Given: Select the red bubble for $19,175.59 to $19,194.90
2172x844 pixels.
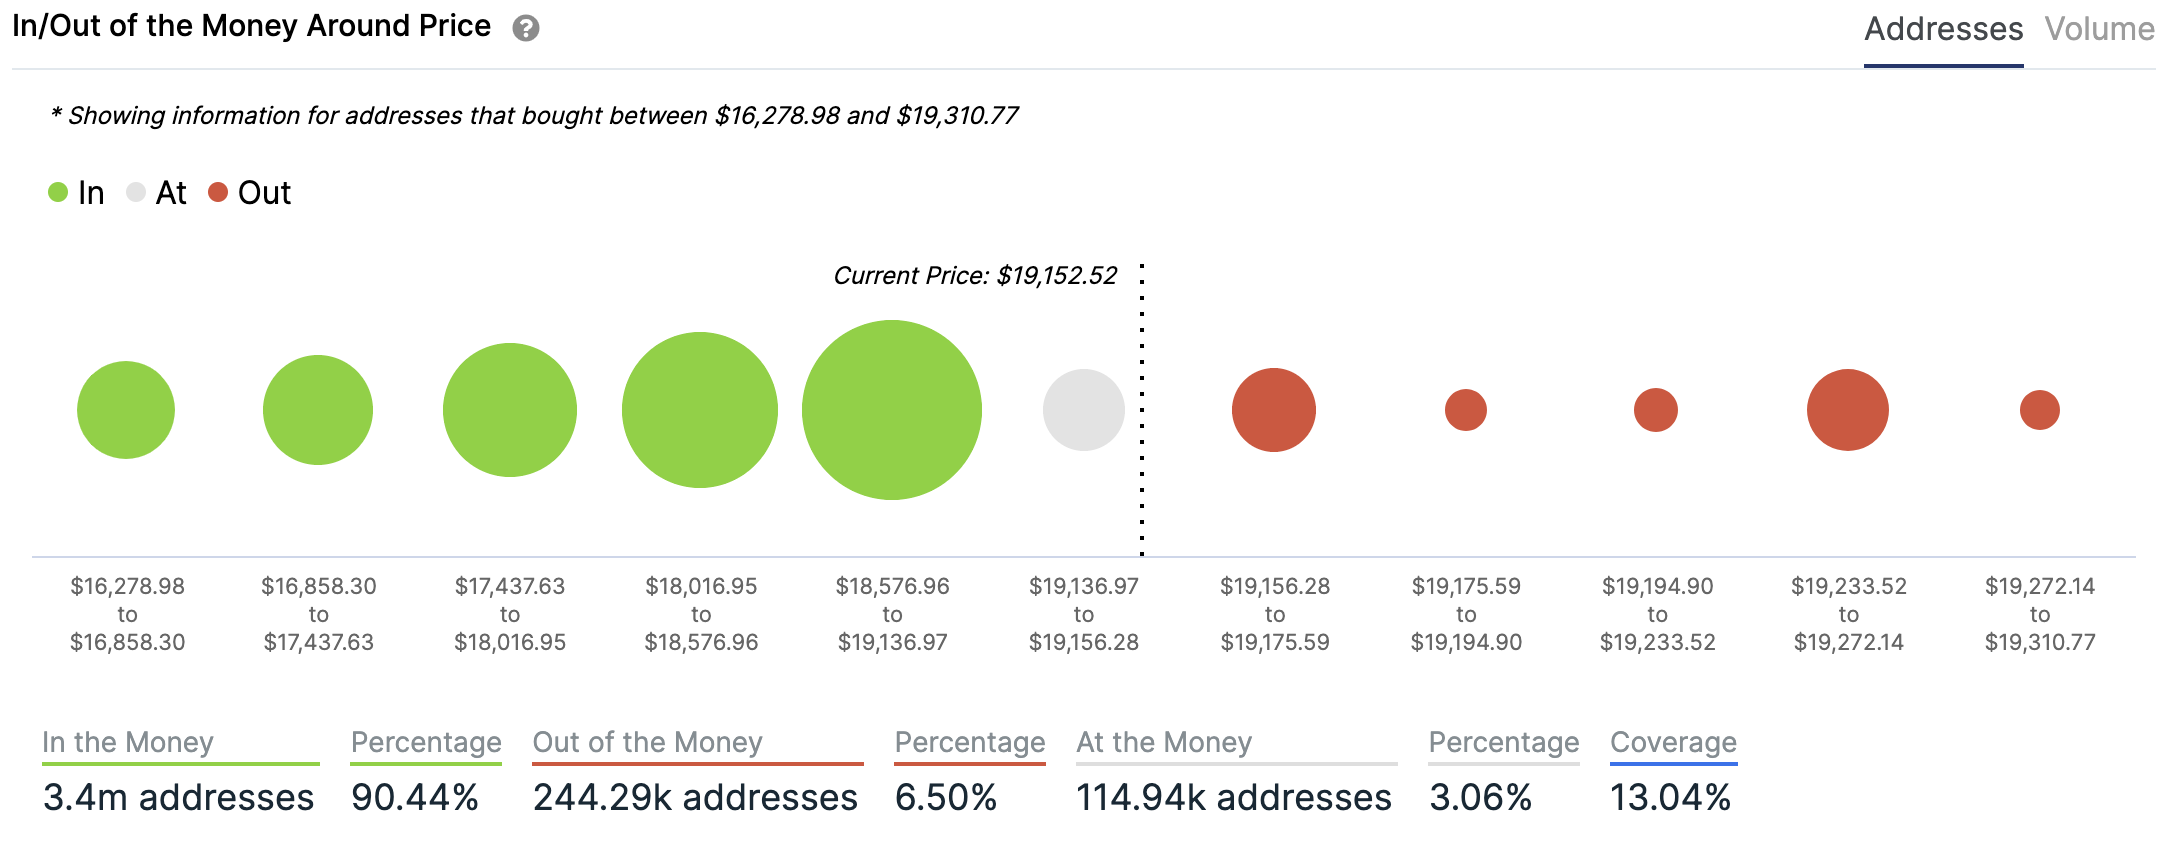Looking at the screenshot, I should tap(1466, 410).
